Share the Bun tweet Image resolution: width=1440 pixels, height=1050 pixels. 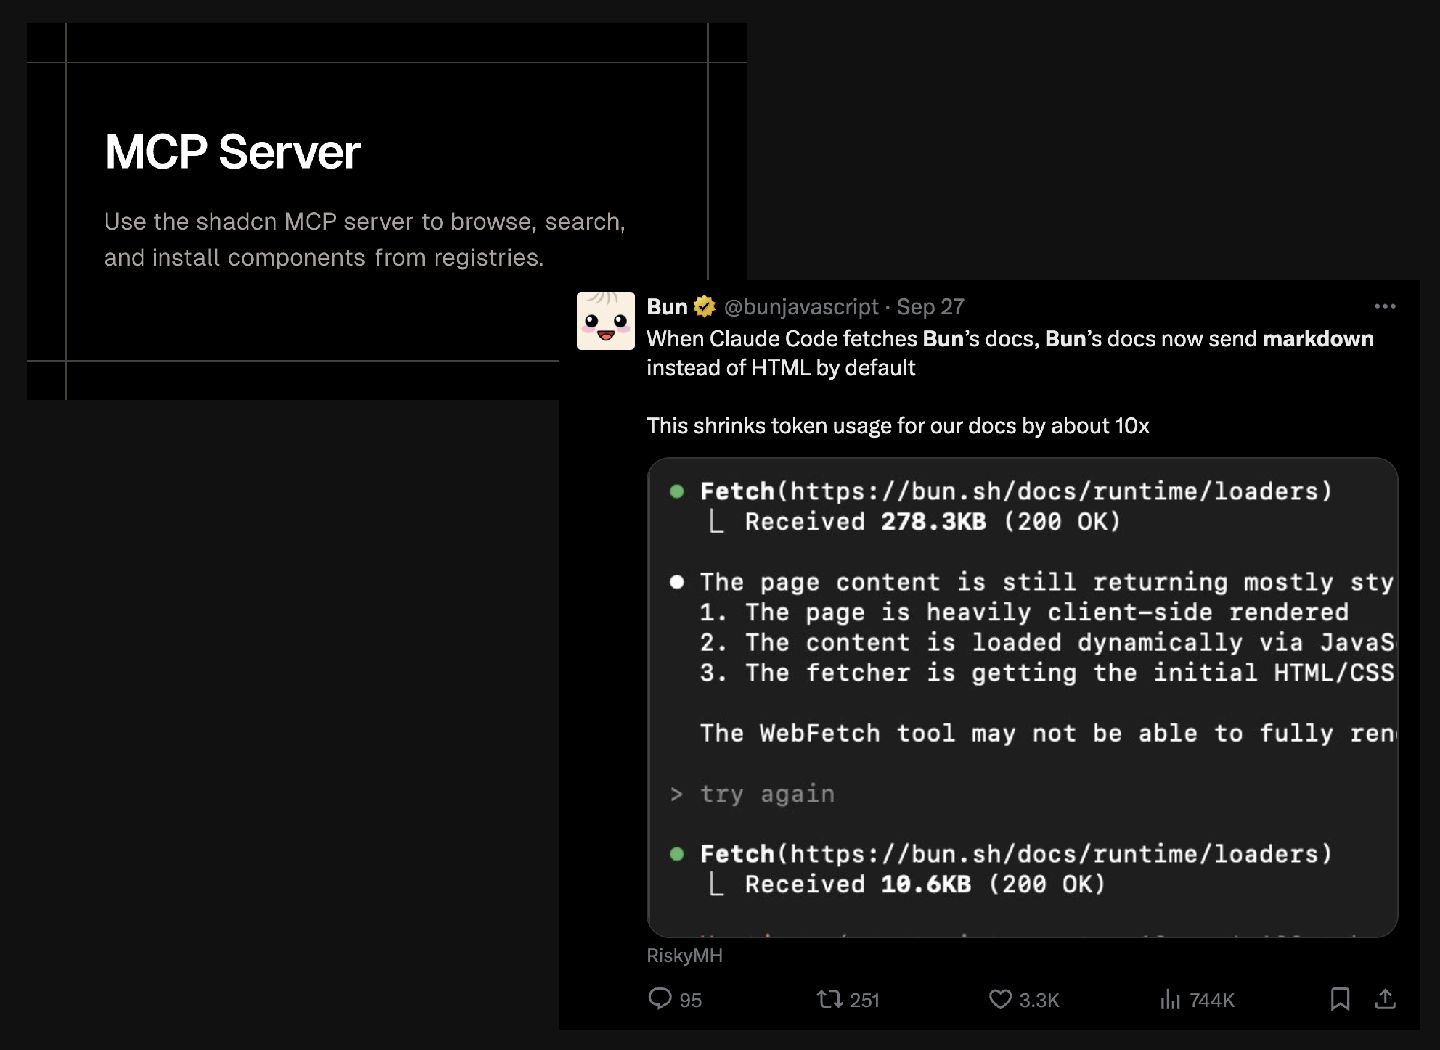click(1385, 998)
